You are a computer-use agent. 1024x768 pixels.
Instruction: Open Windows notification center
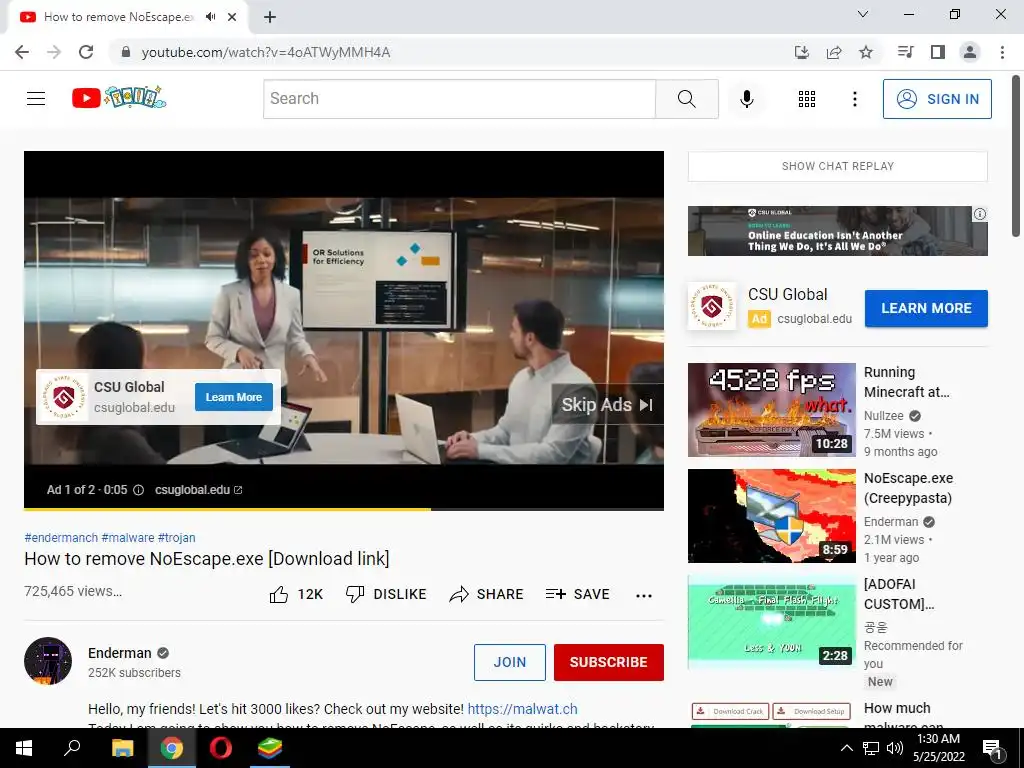pyautogui.click(x=992, y=748)
